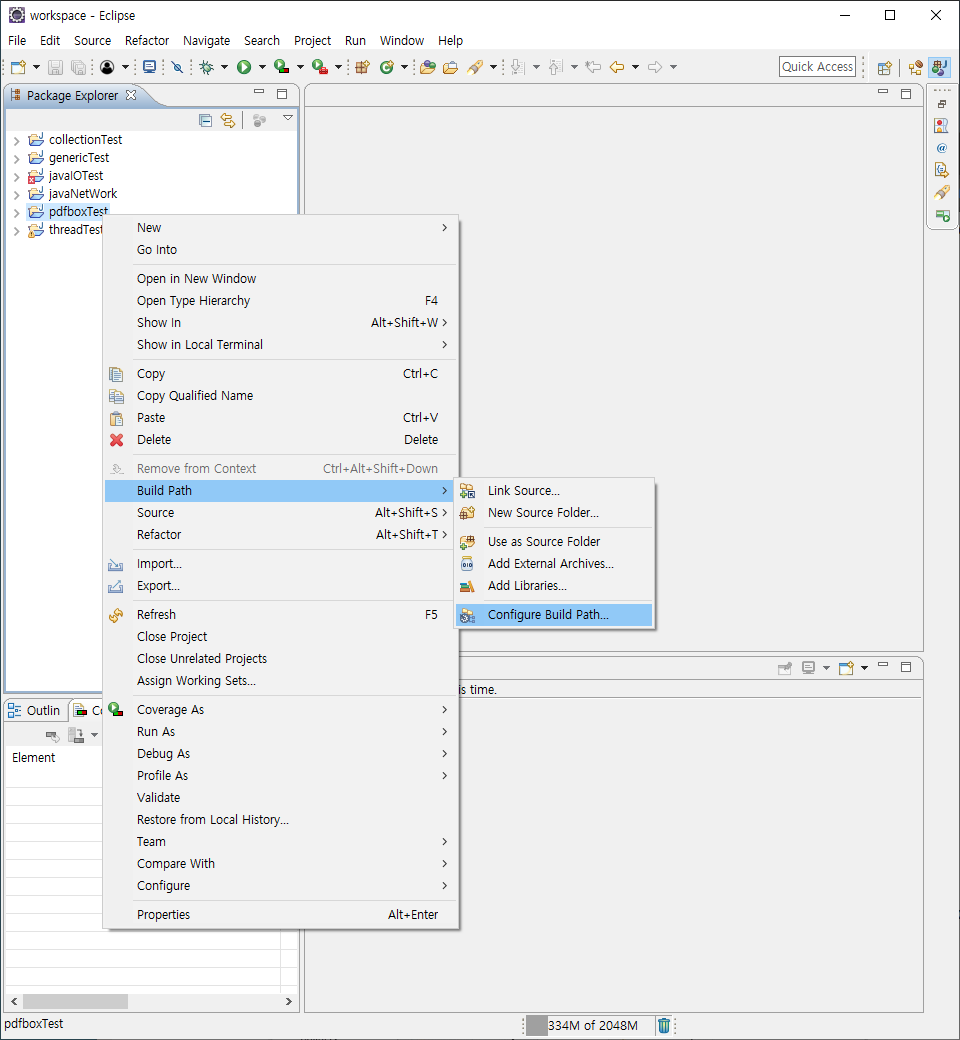
Task: Choose Add External Archives... option
Action: click(554, 564)
